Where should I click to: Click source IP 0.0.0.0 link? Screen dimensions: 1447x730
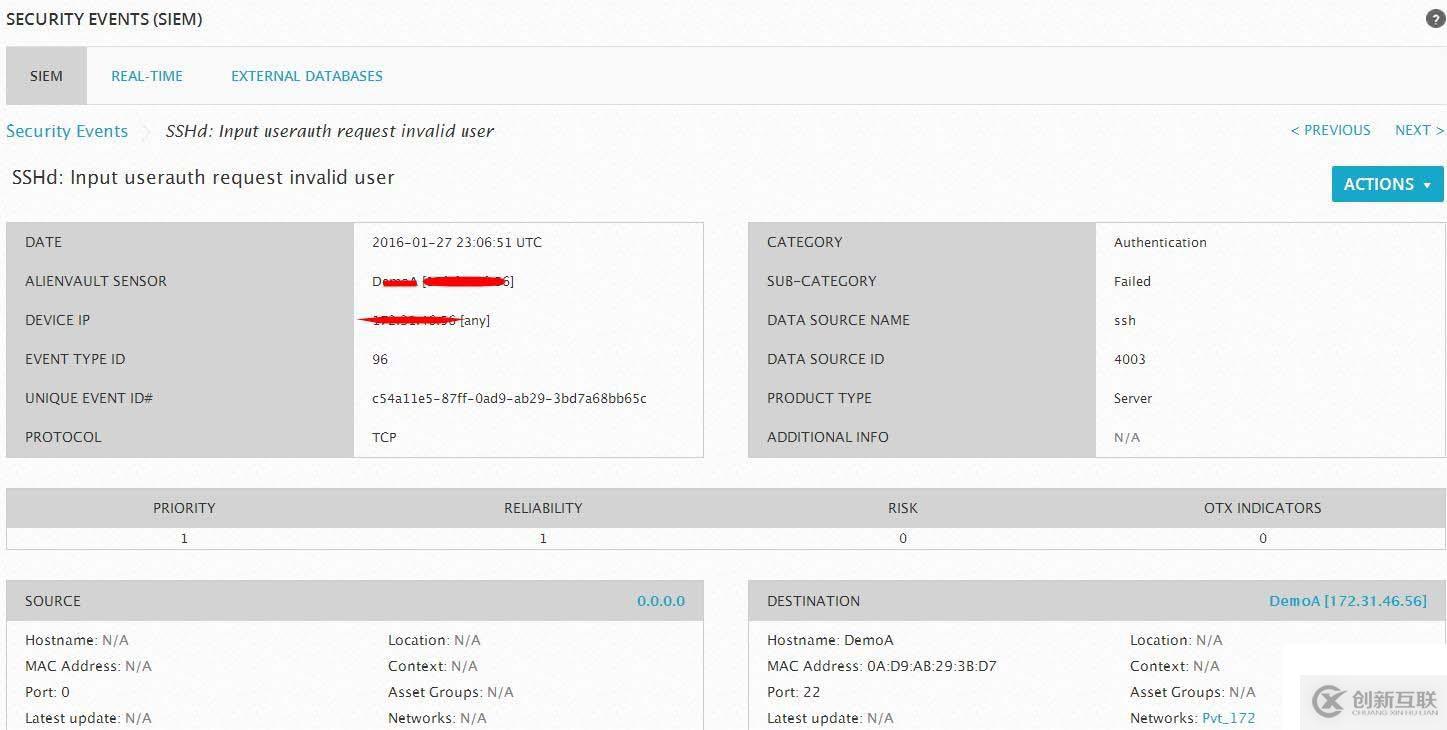click(661, 601)
